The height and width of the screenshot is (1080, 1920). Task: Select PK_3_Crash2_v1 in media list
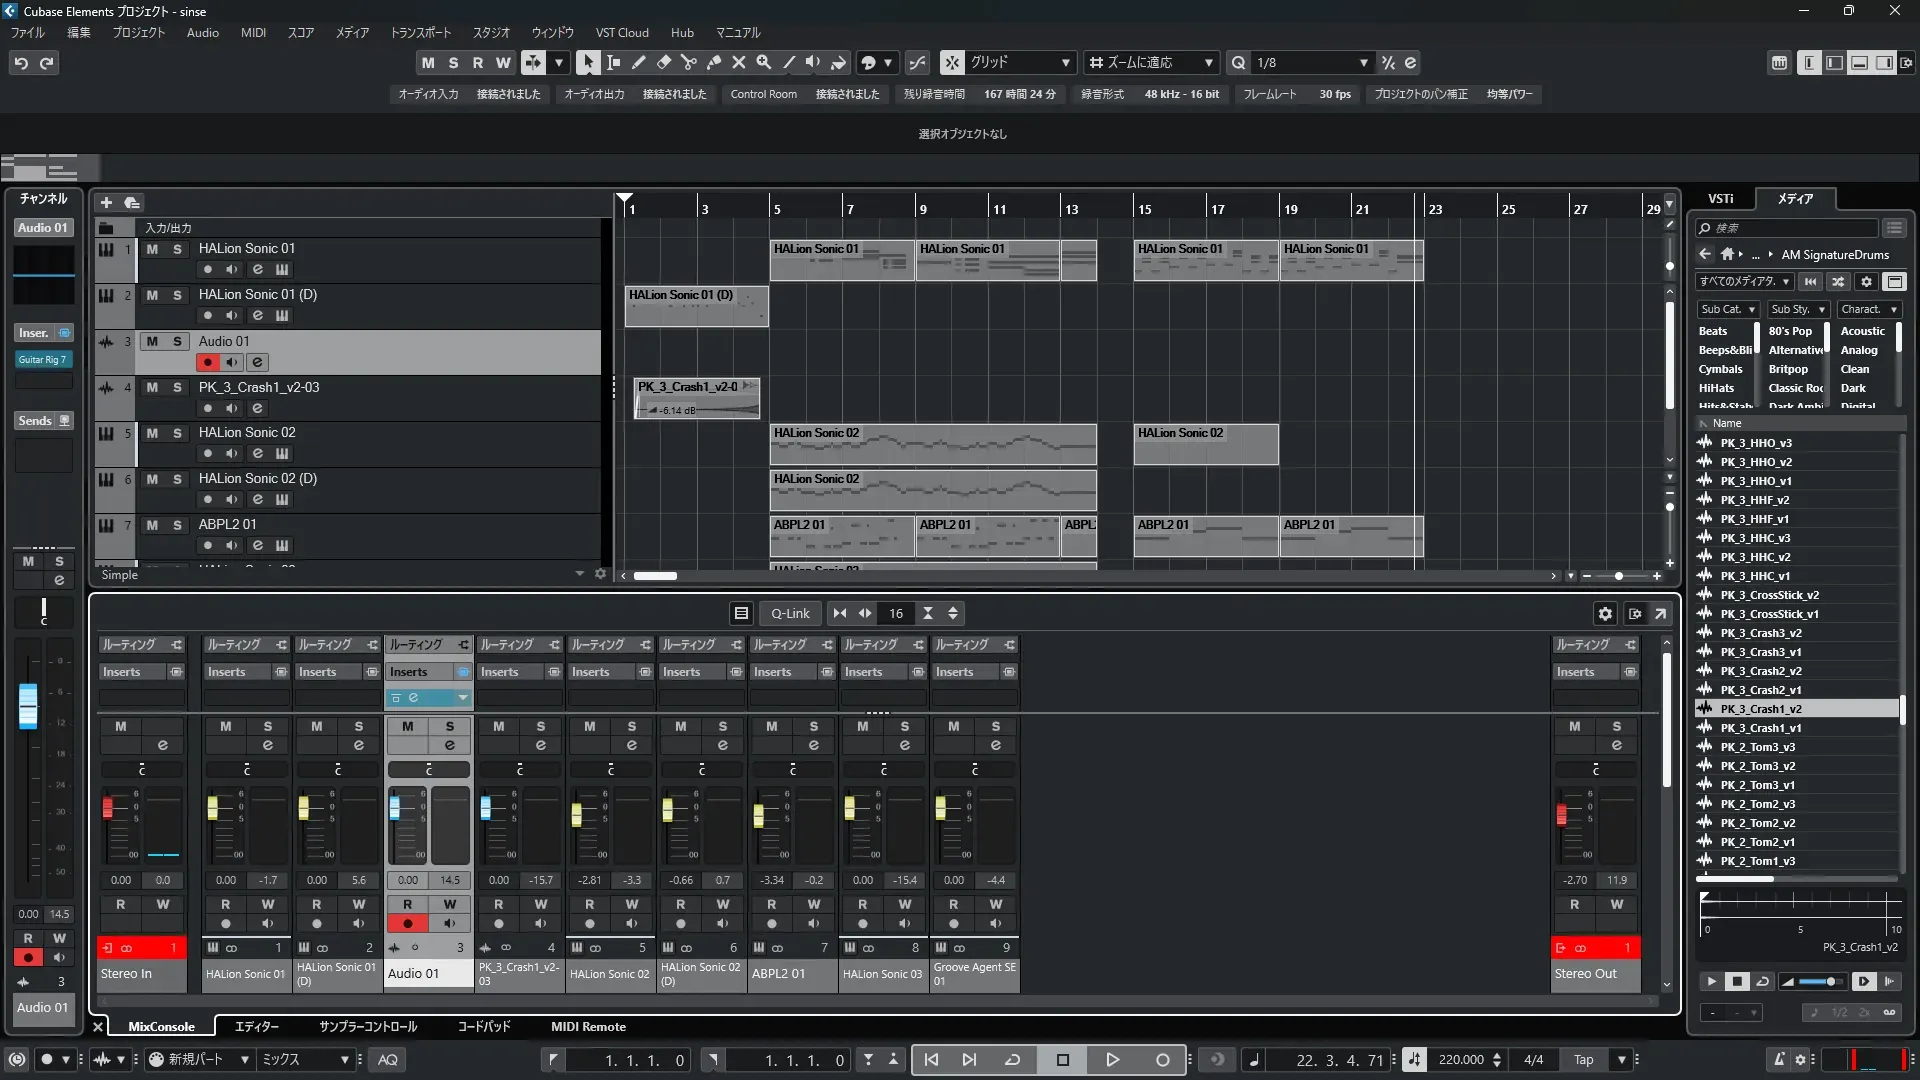tap(1760, 690)
